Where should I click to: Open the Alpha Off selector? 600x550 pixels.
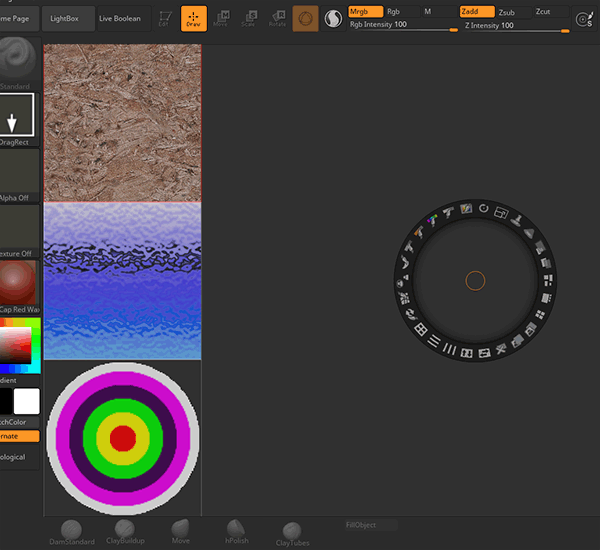[18, 171]
